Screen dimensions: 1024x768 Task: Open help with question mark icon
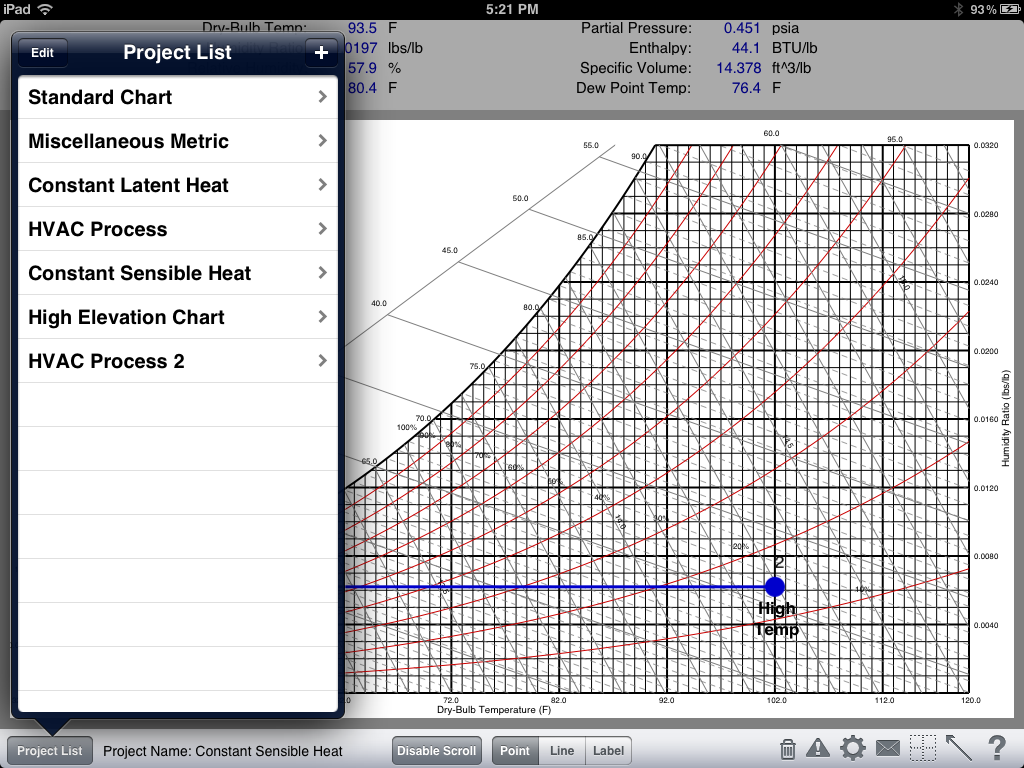tap(997, 748)
